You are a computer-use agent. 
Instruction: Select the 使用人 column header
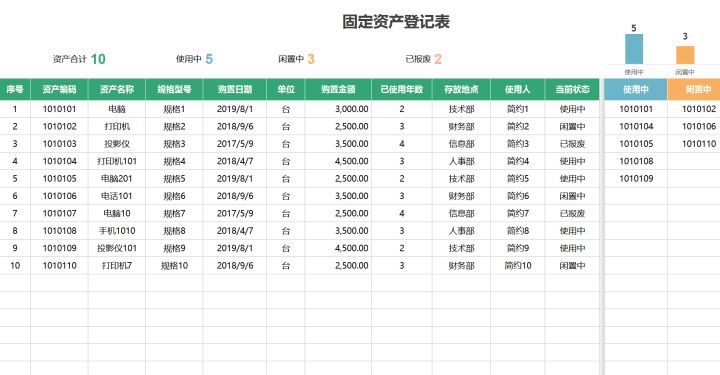[518, 90]
